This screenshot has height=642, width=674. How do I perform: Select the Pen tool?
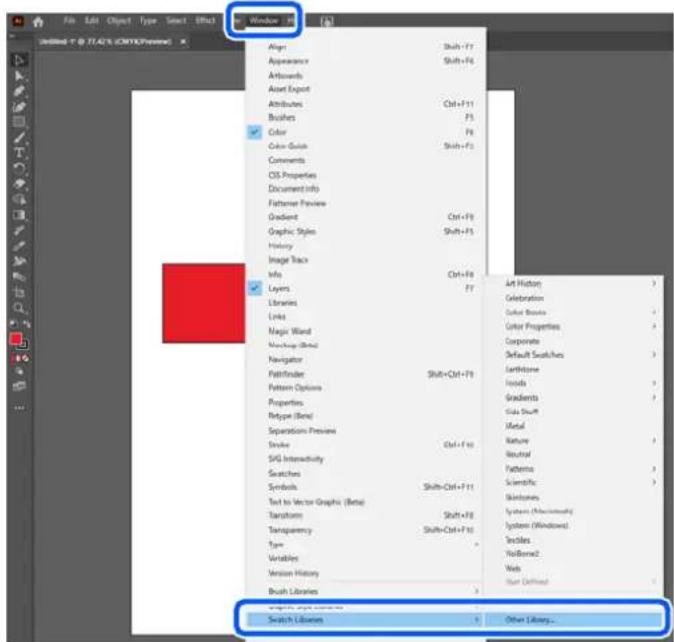18,92
